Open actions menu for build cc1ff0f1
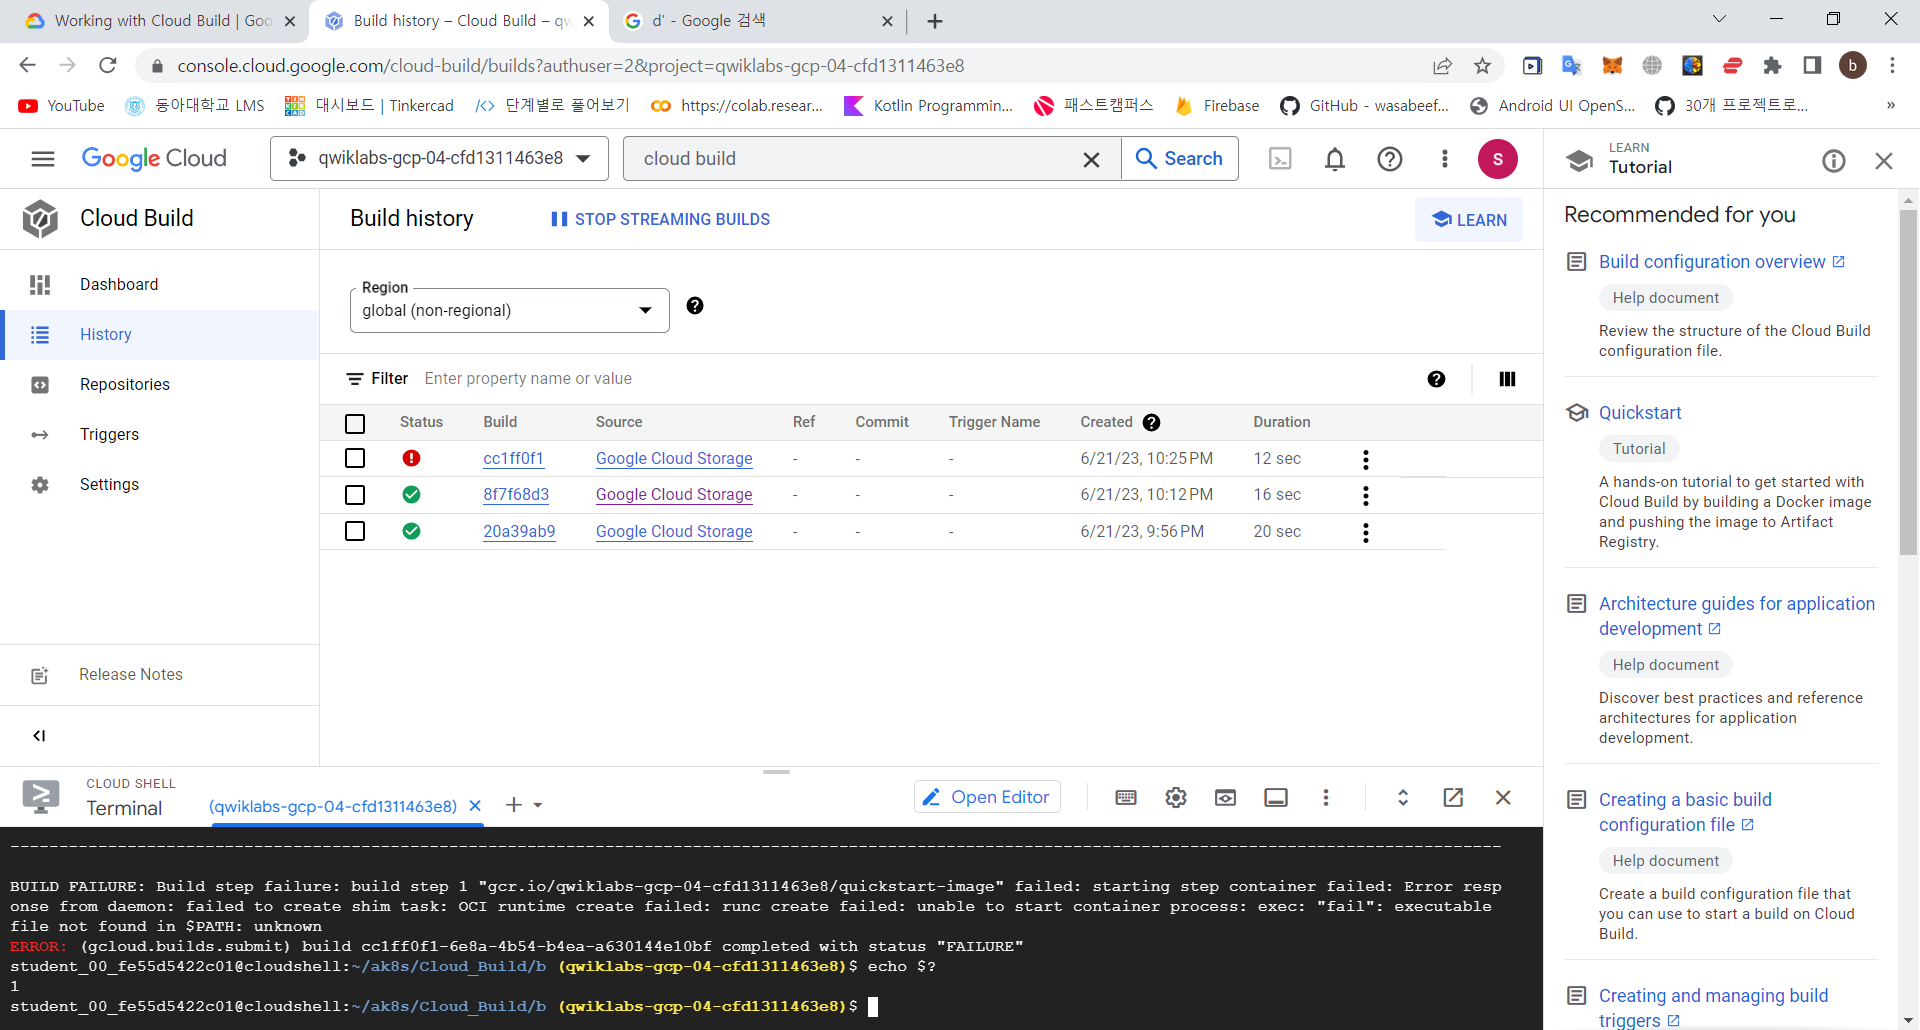This screenshot has width=1920, height=1030. 1366,459
